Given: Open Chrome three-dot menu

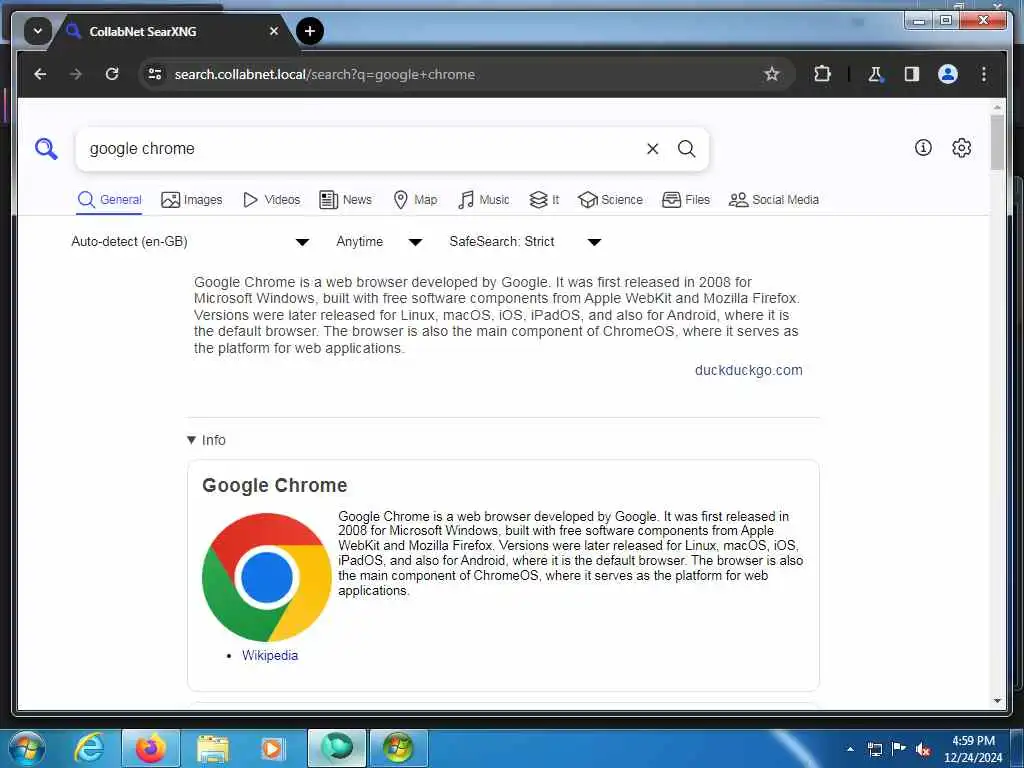Looking at the screenshot, I should tap(984, 74).
